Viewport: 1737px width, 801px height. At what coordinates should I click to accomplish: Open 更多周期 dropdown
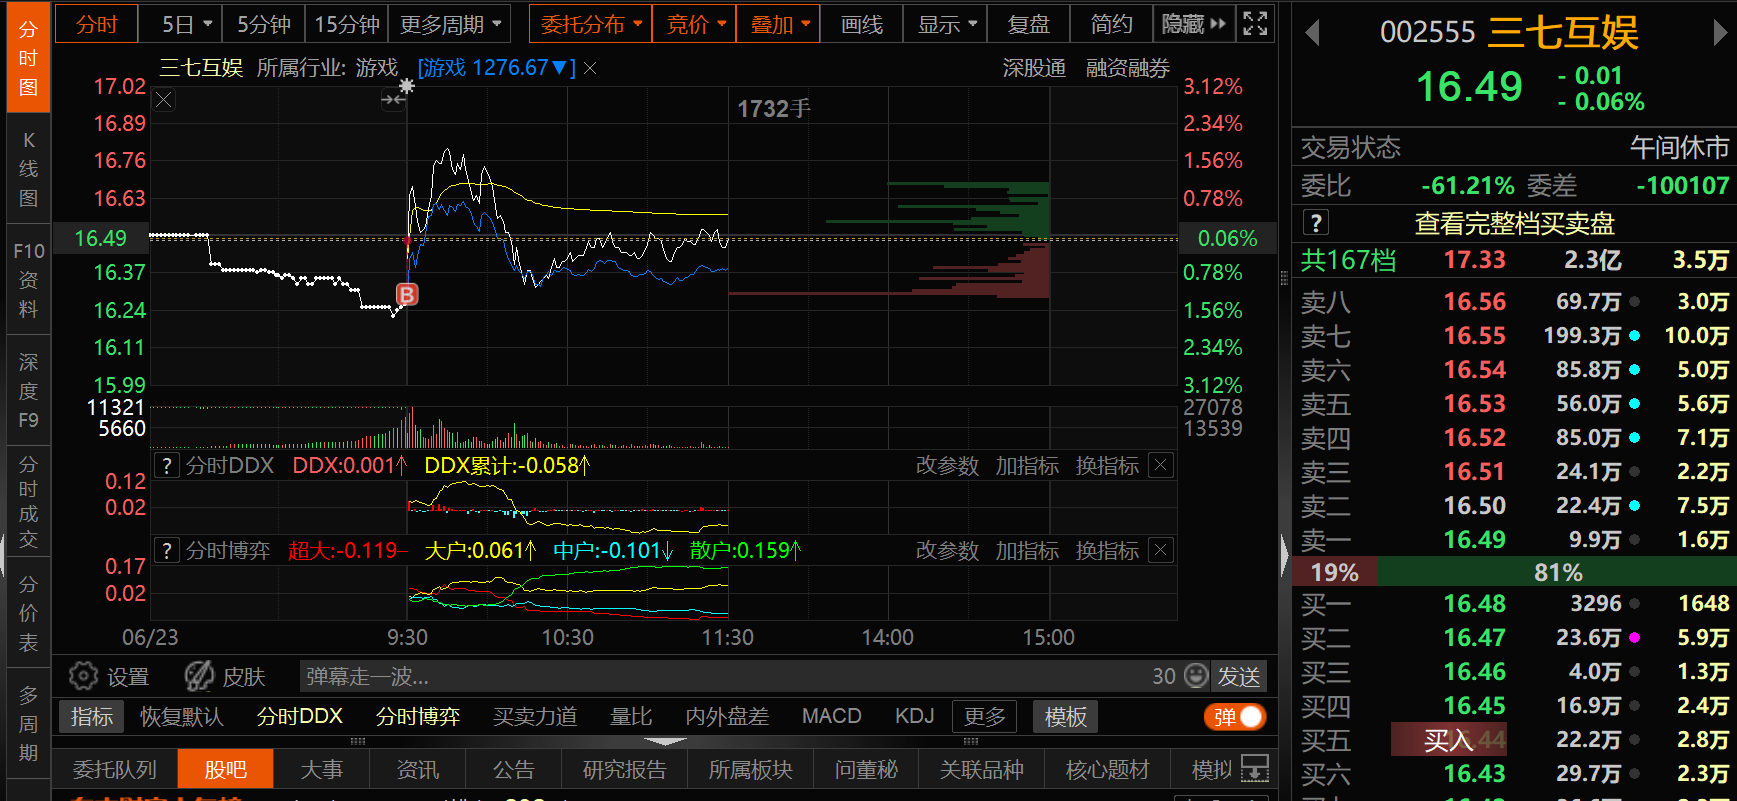451,24
